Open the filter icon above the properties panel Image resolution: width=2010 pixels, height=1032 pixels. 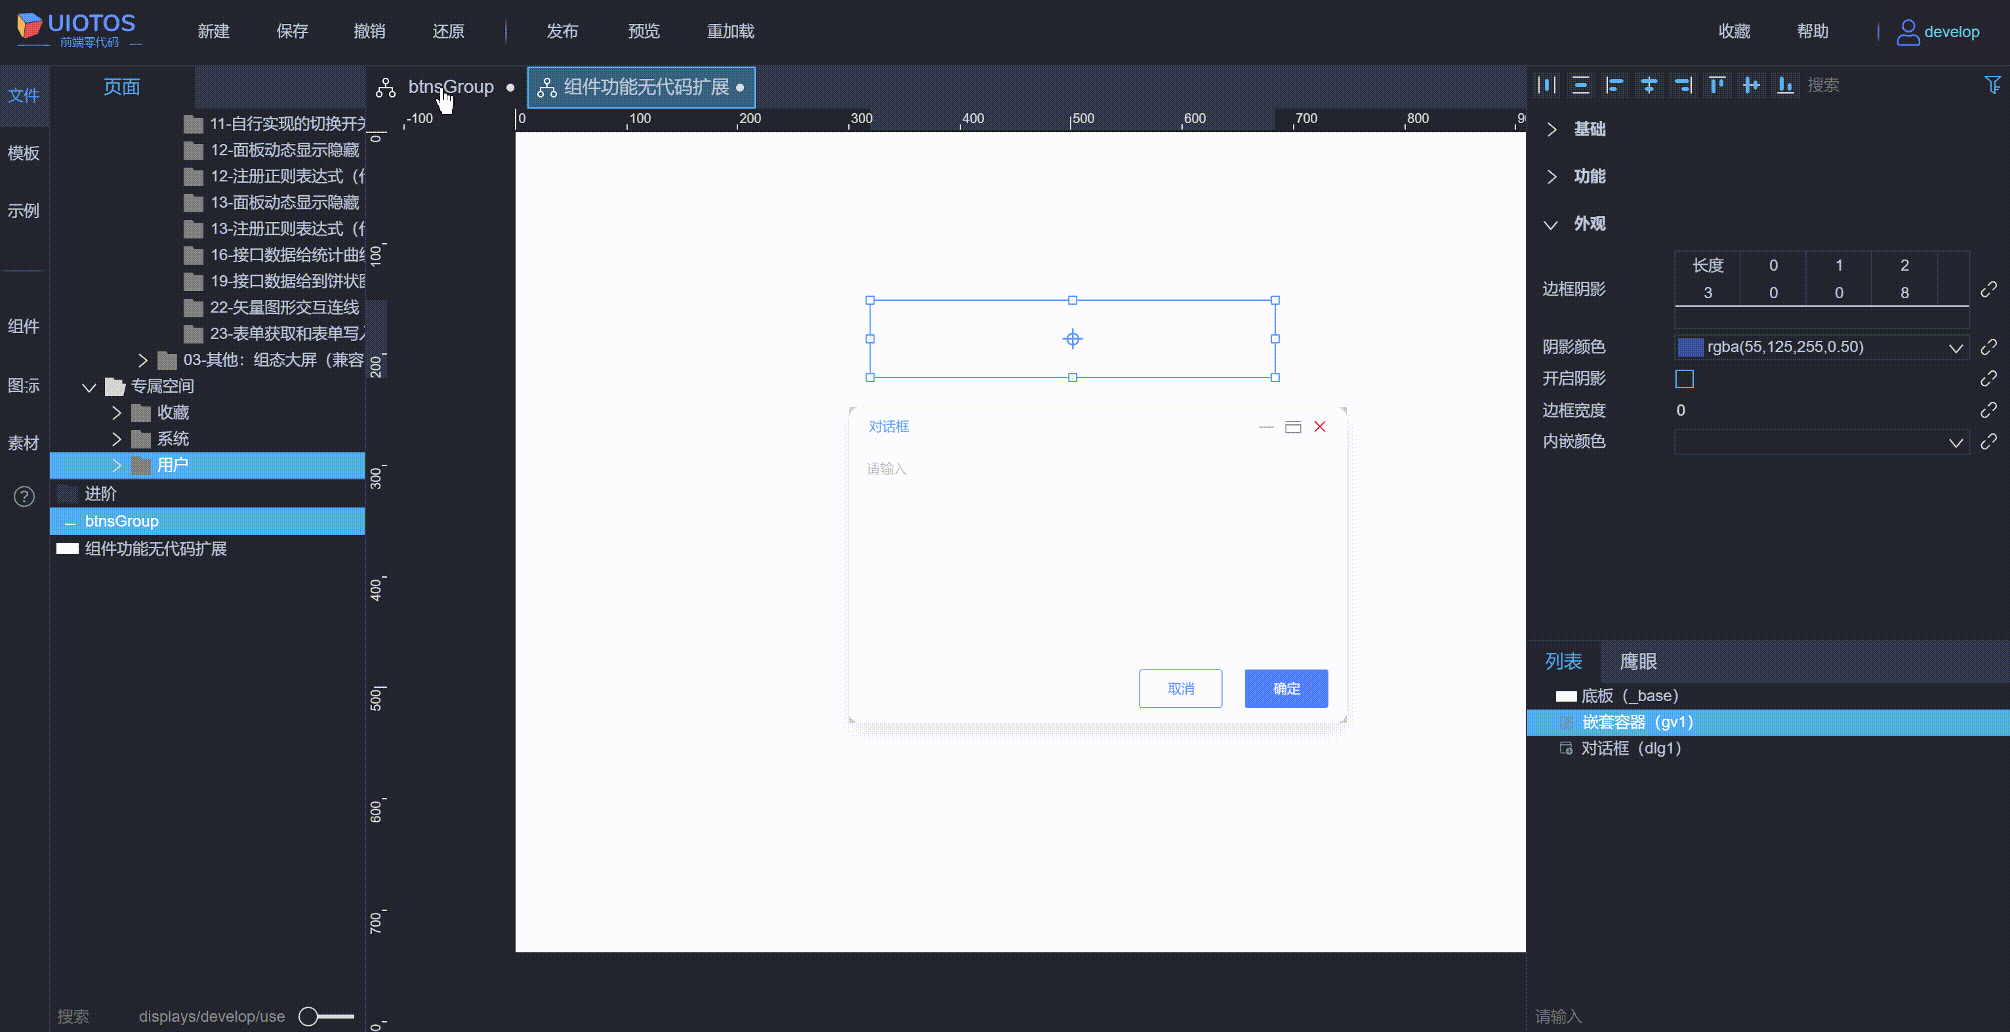click(1991, 85)
